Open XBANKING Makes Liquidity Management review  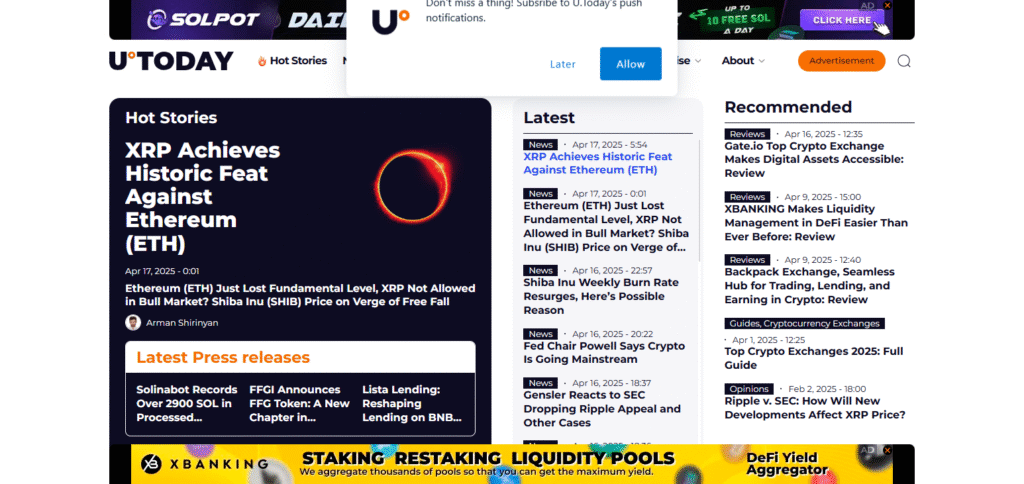click(x=816, y=223)
